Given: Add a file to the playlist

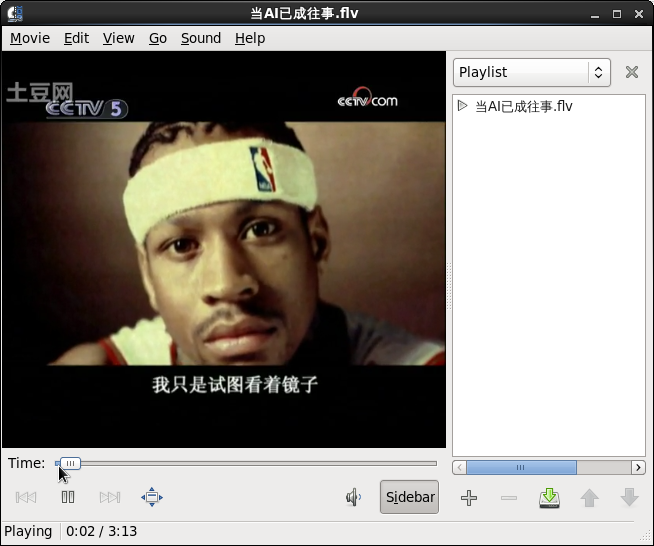Looking at the screenshot, I should (x=469, y=498).
